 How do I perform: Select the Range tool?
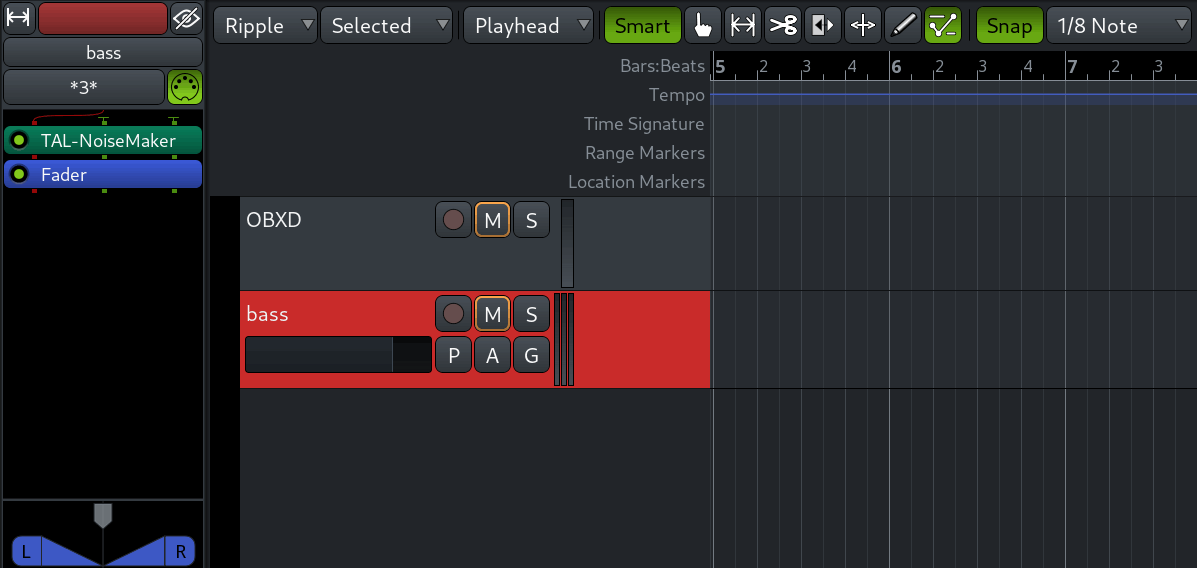coord(742,26)
